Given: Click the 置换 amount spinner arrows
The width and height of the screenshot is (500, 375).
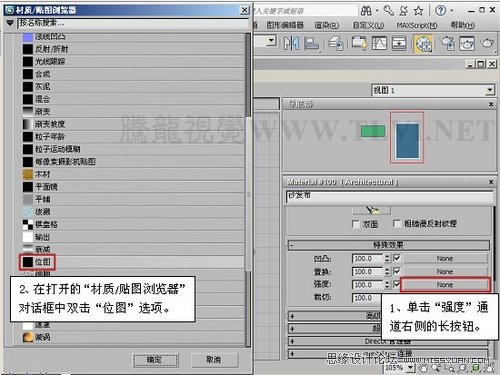Looking at the screenshot, I should click(387, 271).
